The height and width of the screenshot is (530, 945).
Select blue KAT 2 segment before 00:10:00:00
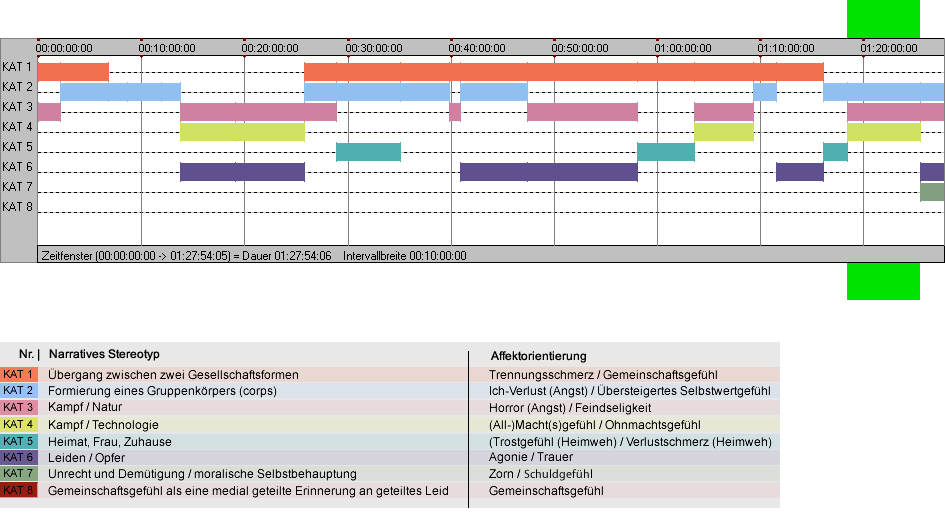[121, 92]
